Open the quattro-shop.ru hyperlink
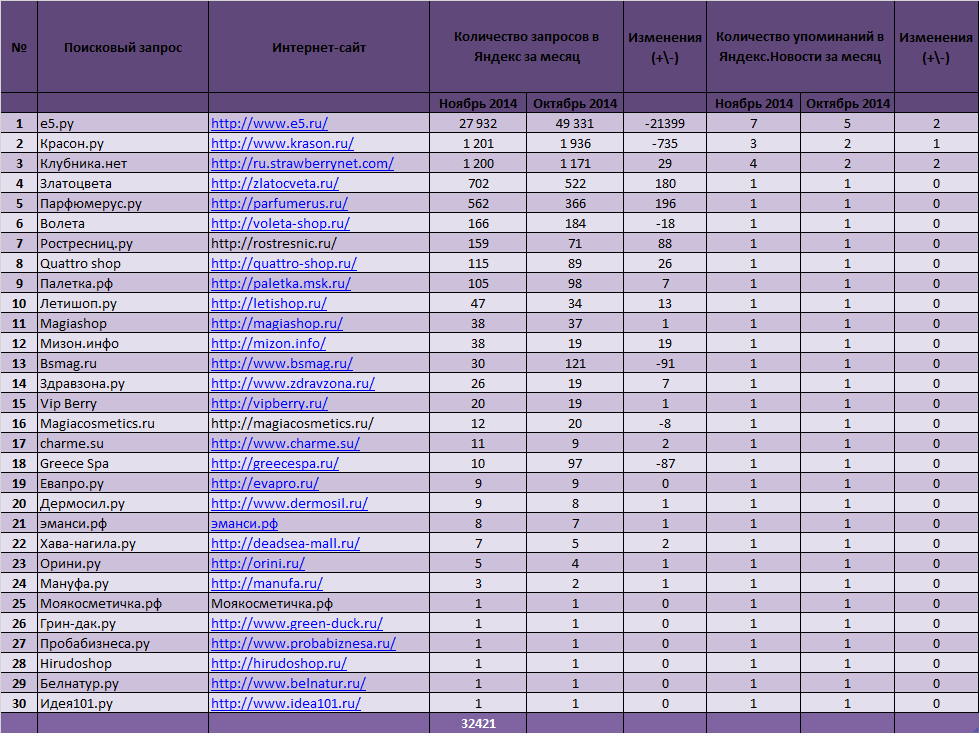This screenshot has width=979, height=733. point(283,263)
